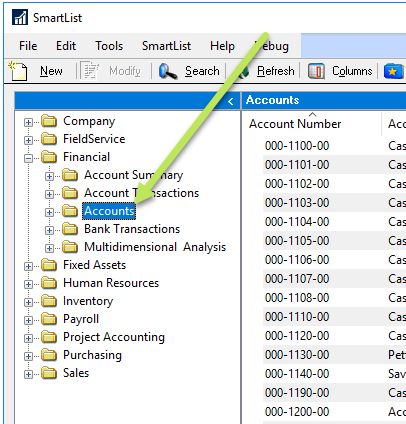Screen dimensions: 406x424
Task: Click the Multidimensional Analysis folder icon
Action: (x=70, y=247)
